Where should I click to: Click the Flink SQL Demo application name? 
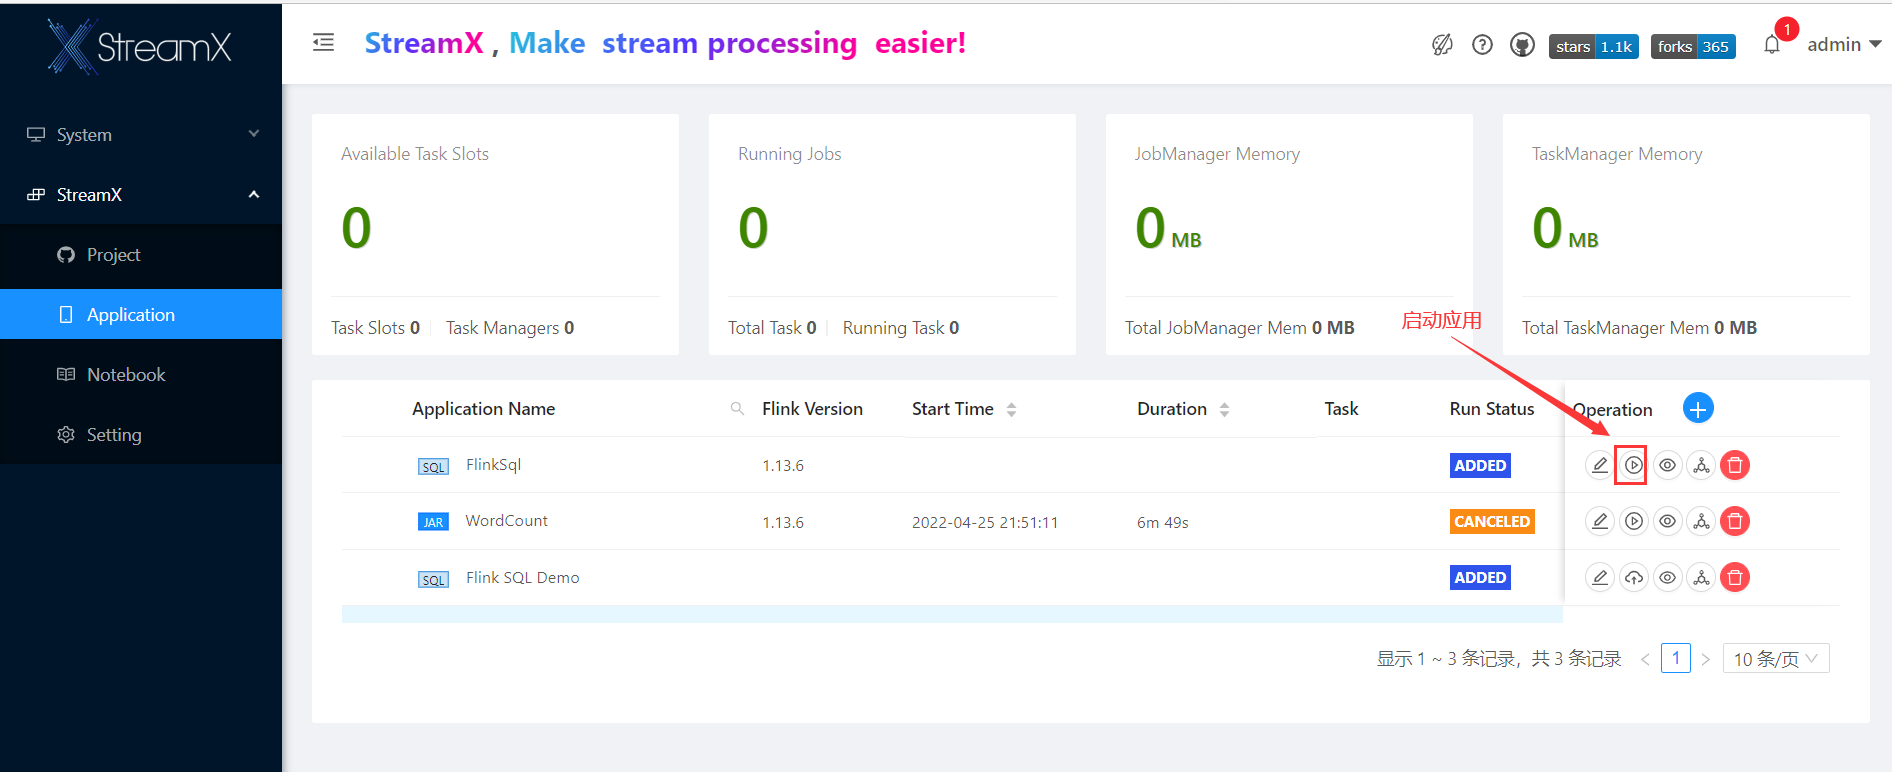coord(522,577)
